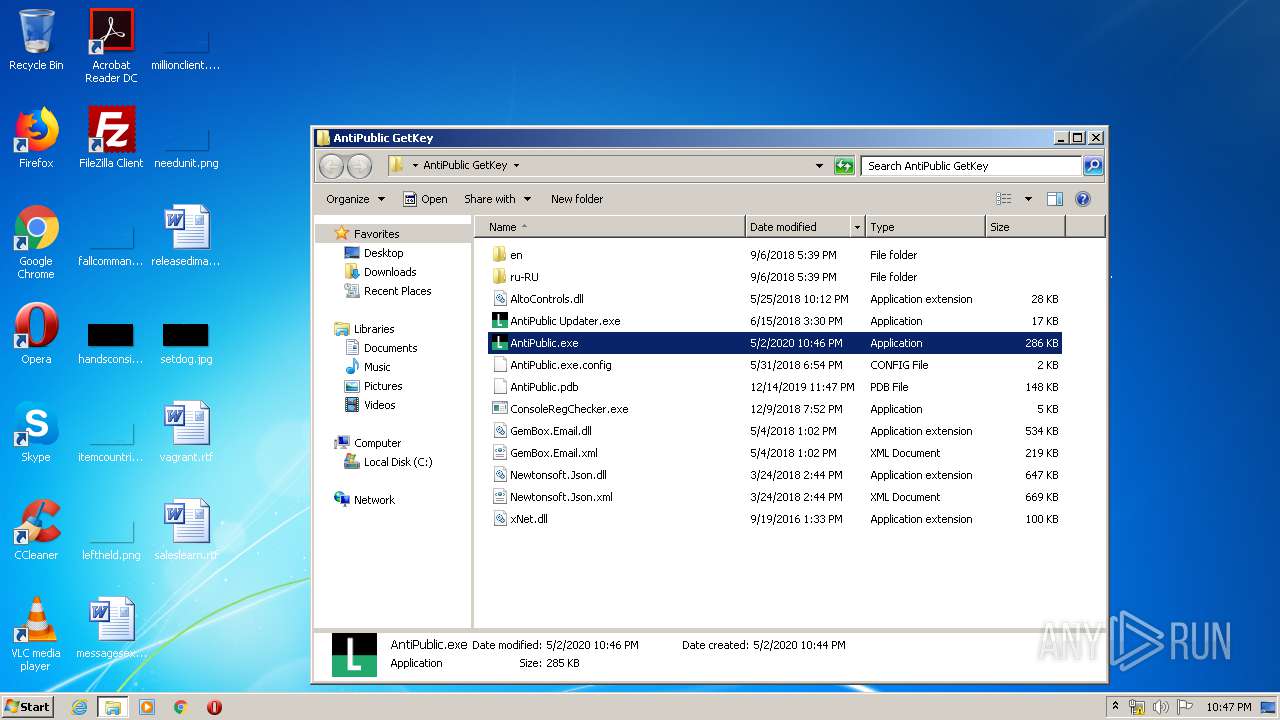Open VLC media player shortcut
The height and width of the screenshot is (720, 1280).
pyautogui.click(x=36, y=635)
